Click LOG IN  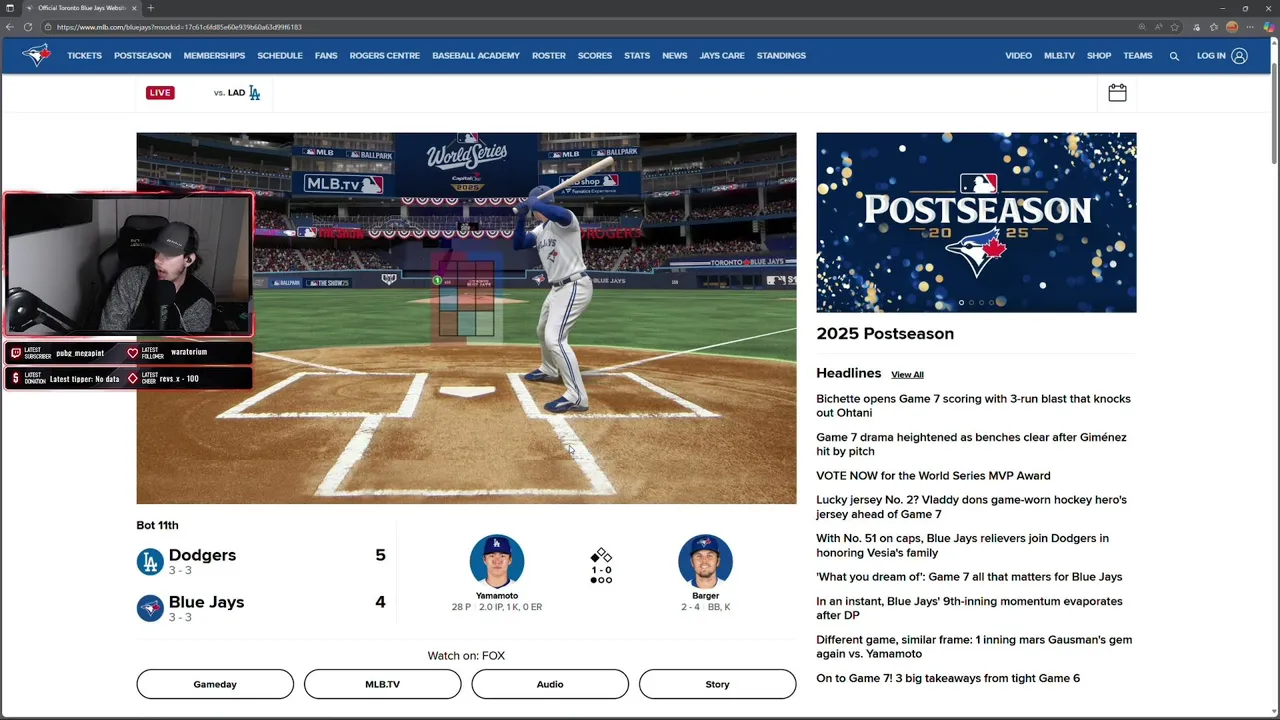[x=1211, y=56]
